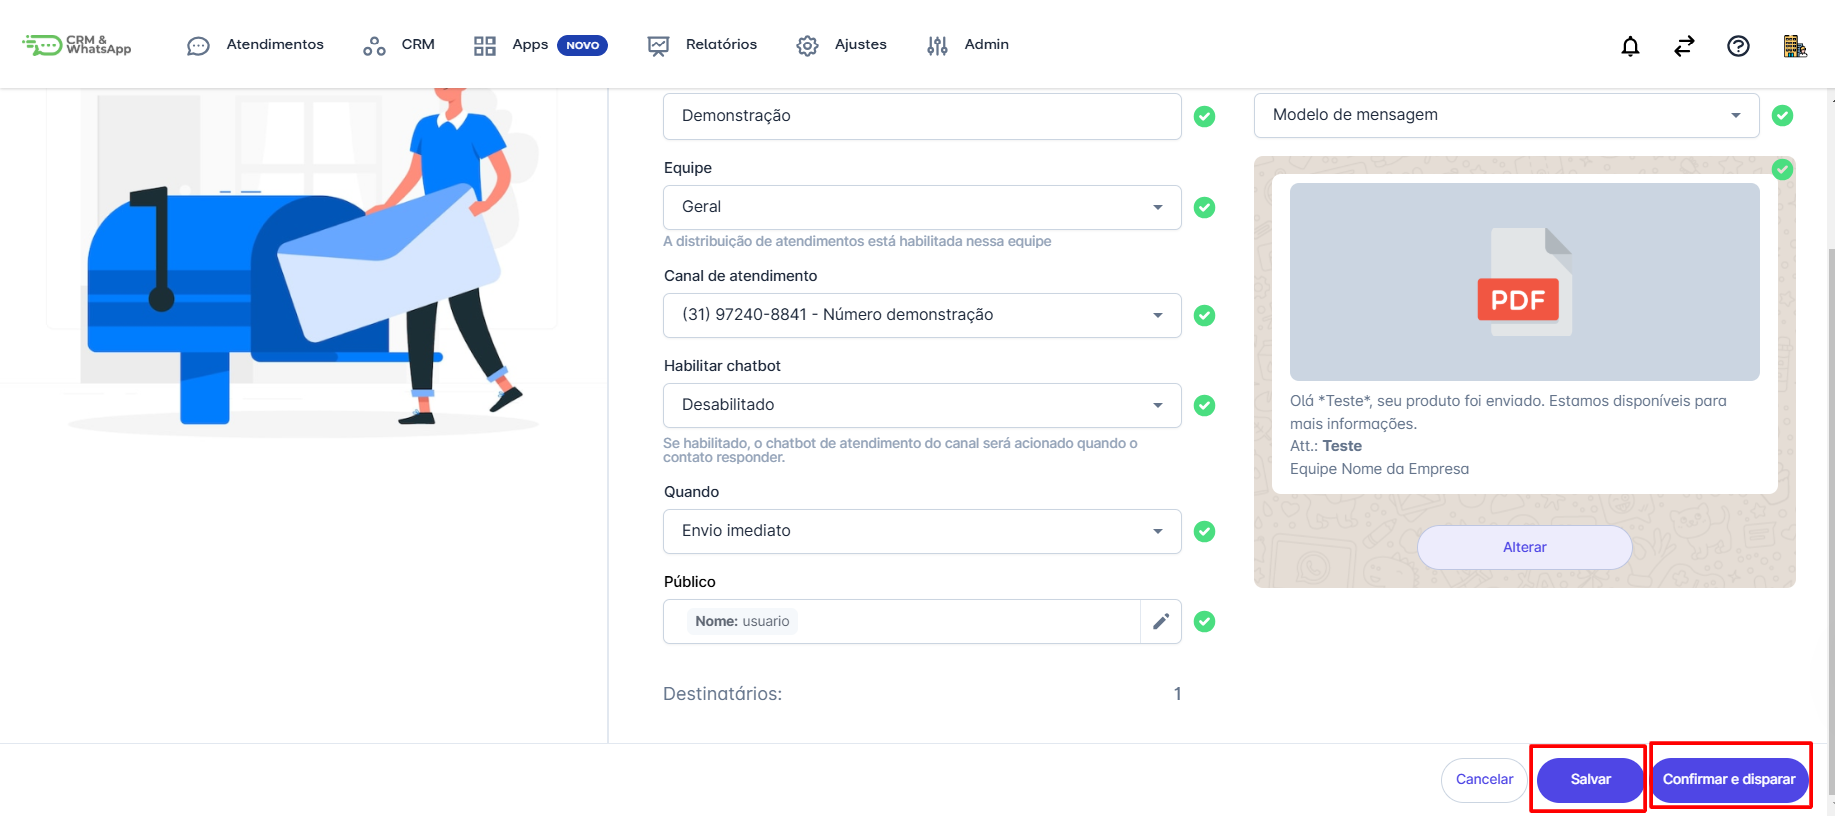Open the Apps menu item
The width and height of the screenshot is (1835, 816).
[529, 45]
